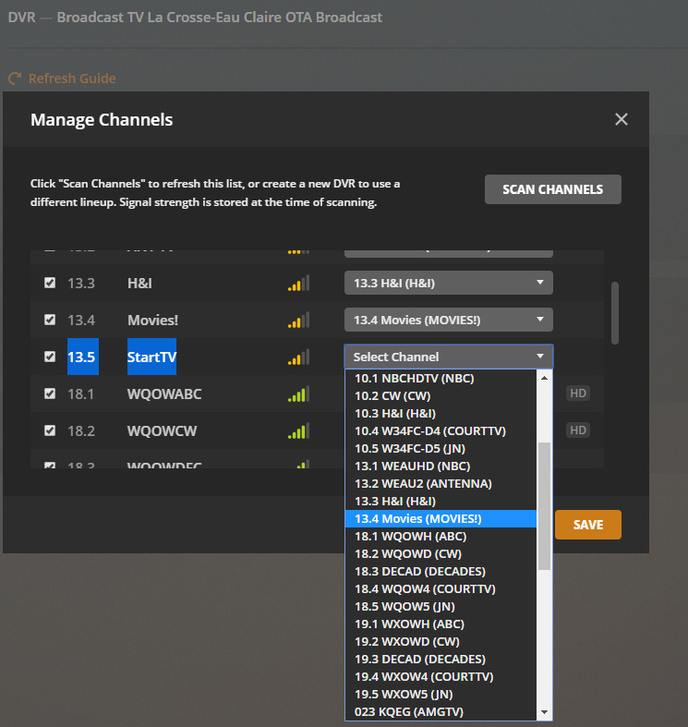
Task: Click the SCAN CHANNELS button
Action: [x=553, y=189]
